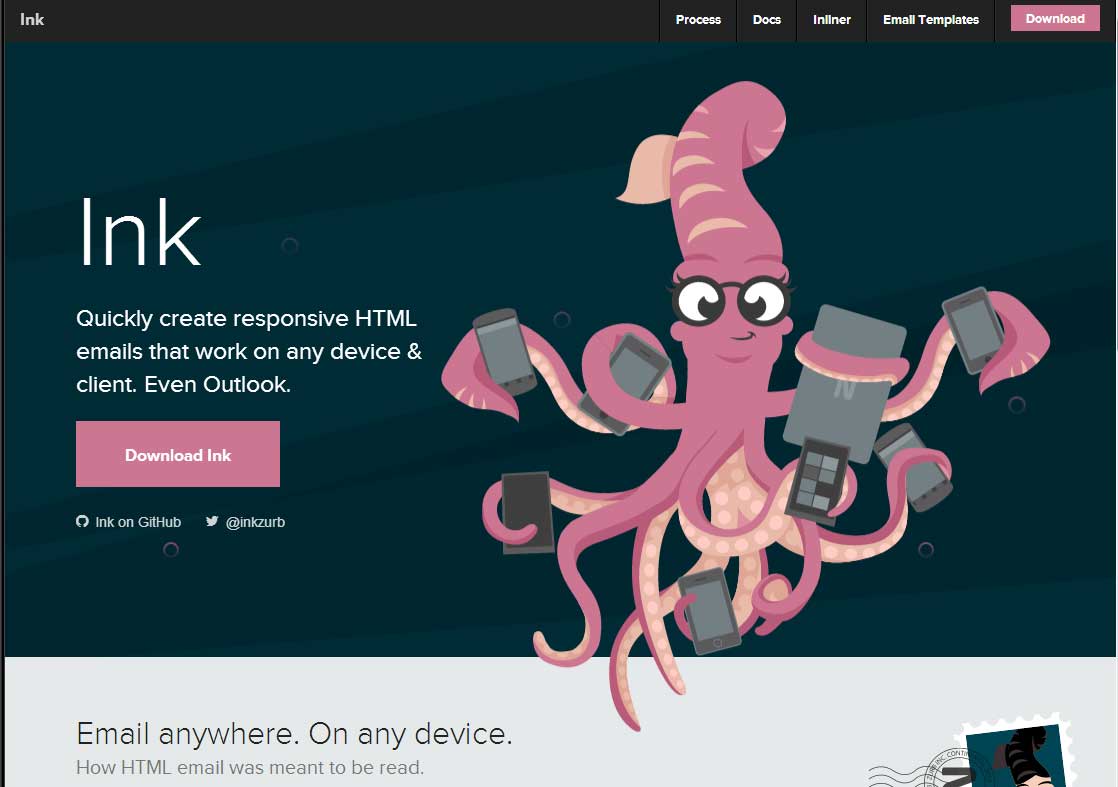1118x787 pixels.
Task: Open the Docs navigation item
Action: [x=767, y=20]
